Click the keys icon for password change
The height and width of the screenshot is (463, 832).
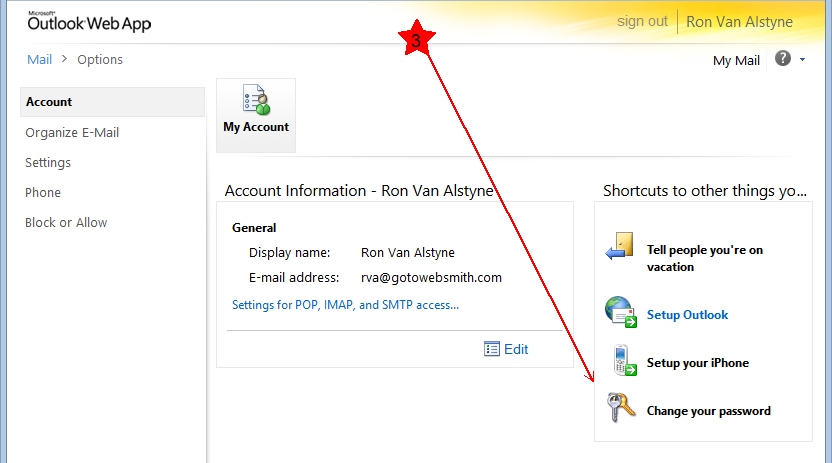point(621,407)
